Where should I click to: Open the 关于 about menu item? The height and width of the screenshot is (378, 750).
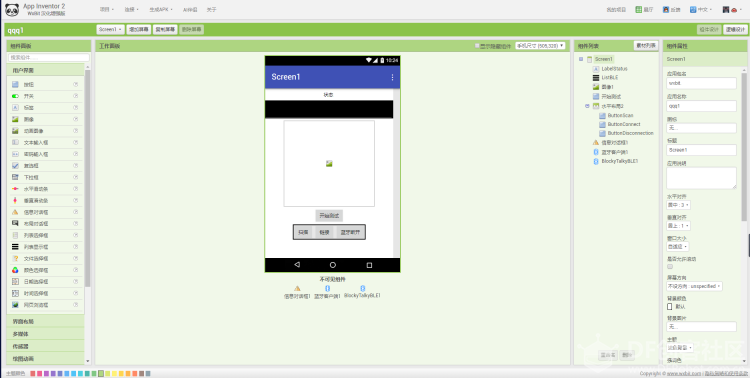211,10
